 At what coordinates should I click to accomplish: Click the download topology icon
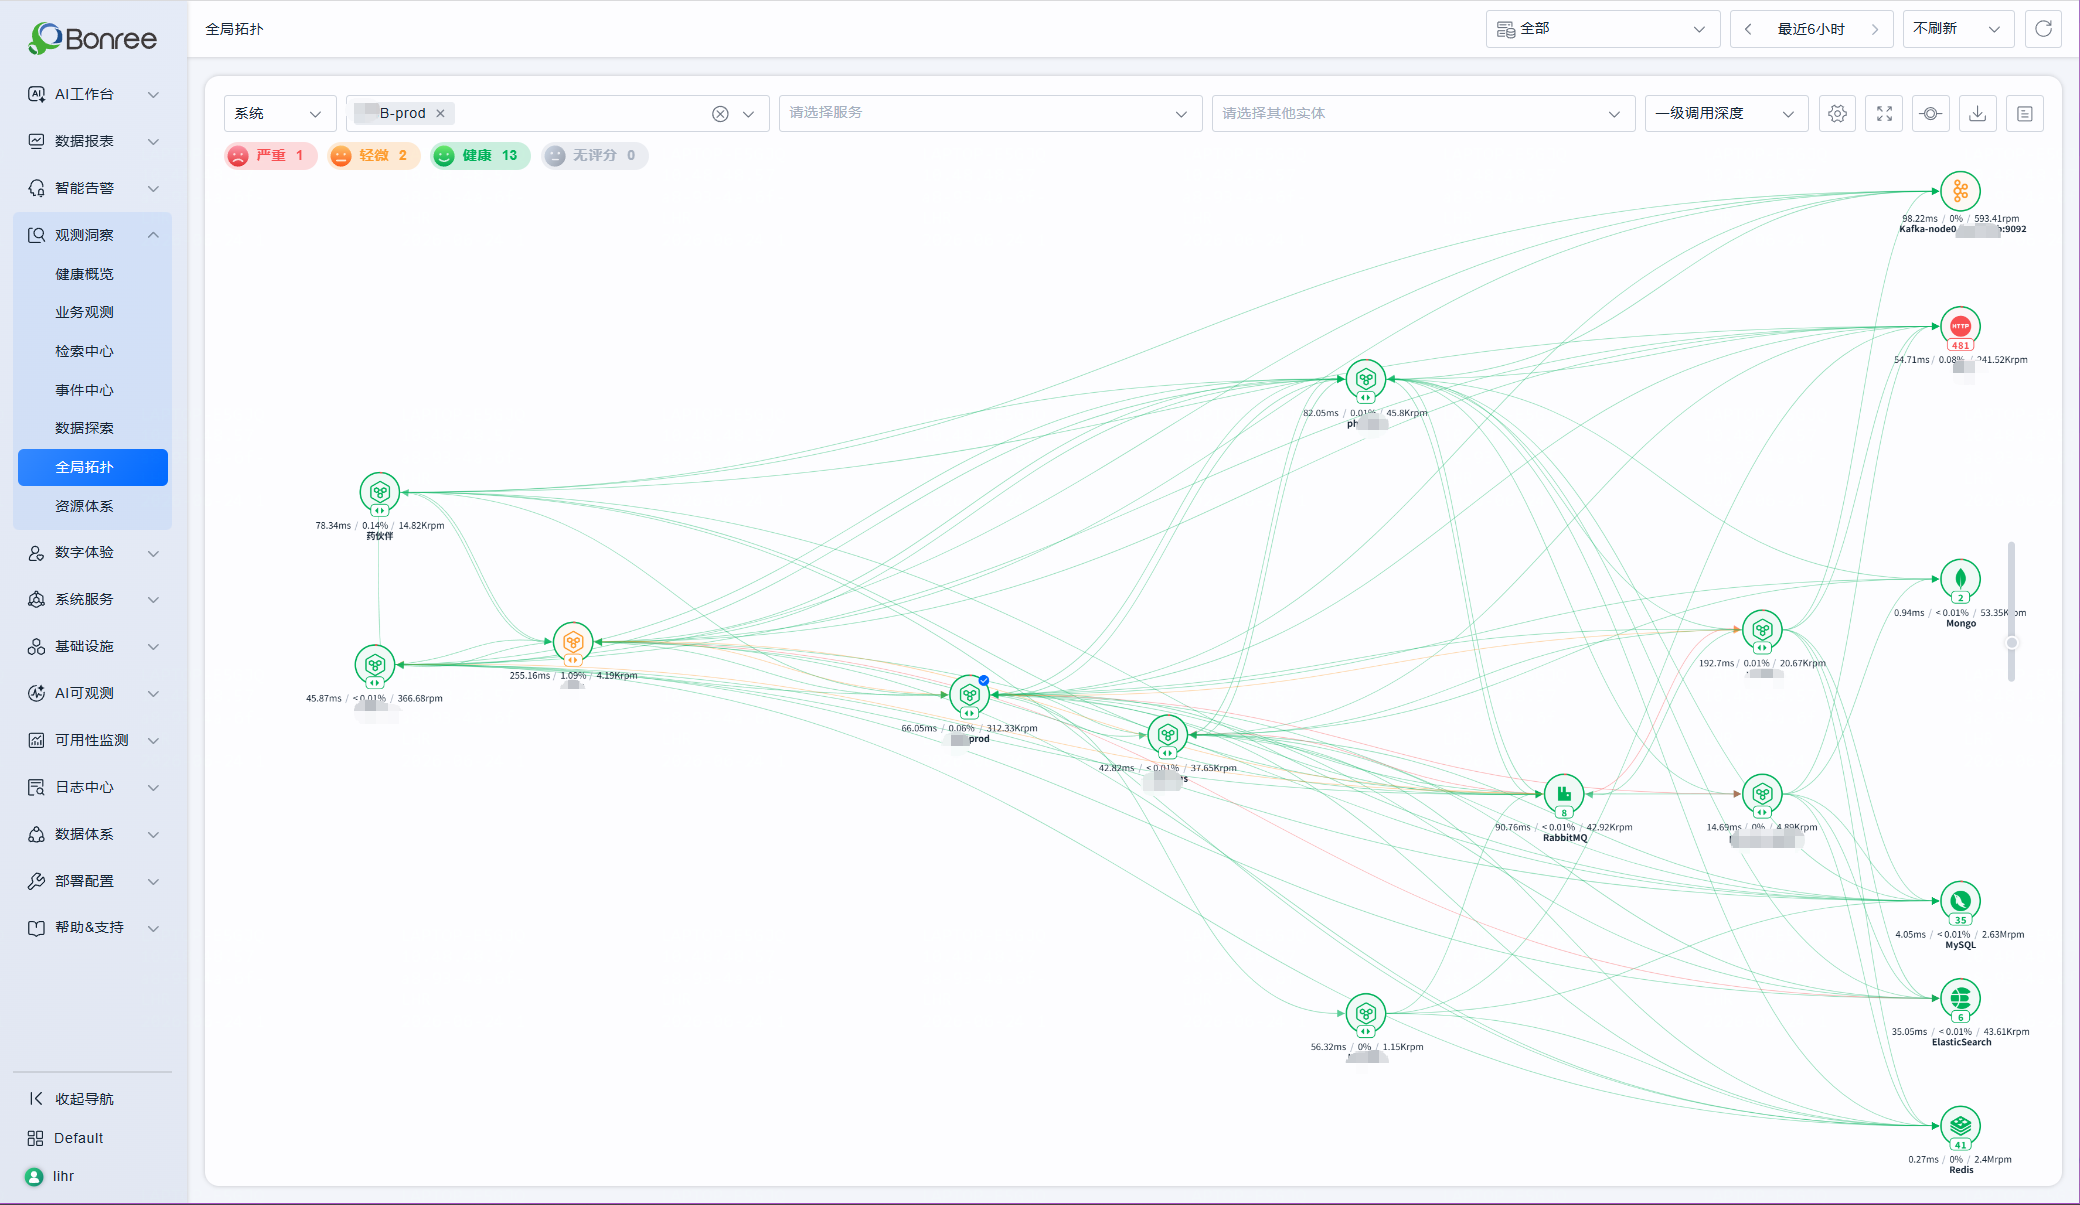click(1977, 114)
